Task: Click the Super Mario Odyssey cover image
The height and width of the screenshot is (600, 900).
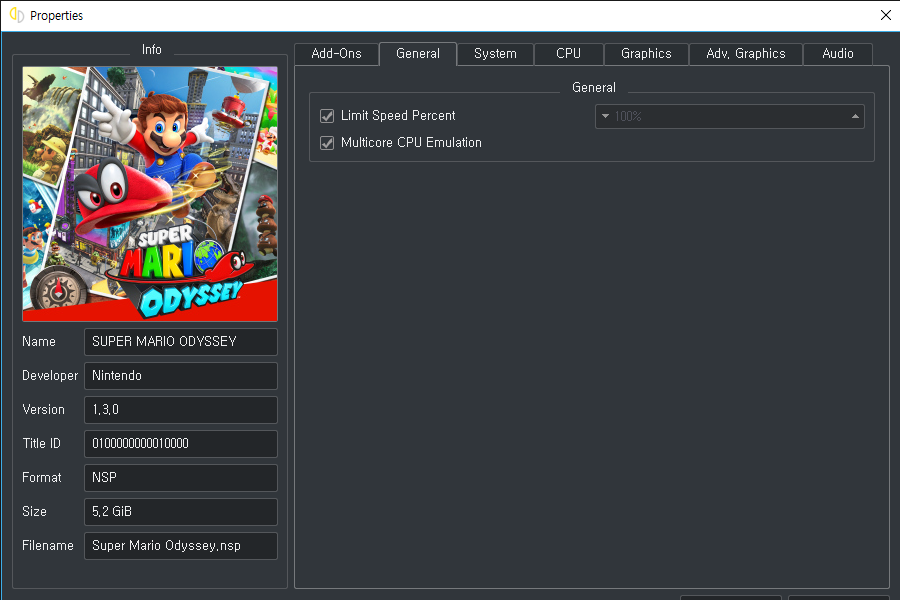Action: (150, 194)
